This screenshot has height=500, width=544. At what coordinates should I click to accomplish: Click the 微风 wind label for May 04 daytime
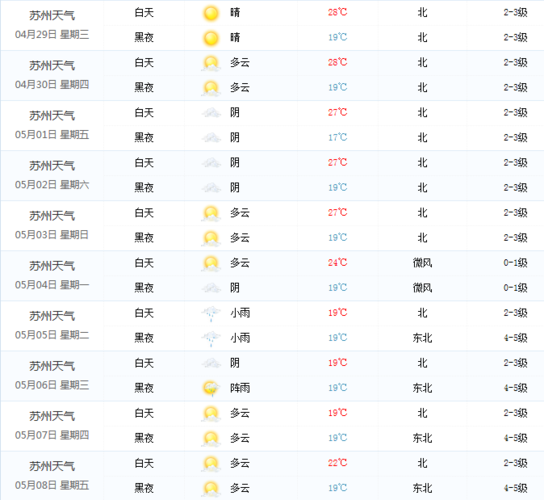(x=422, y=263)
